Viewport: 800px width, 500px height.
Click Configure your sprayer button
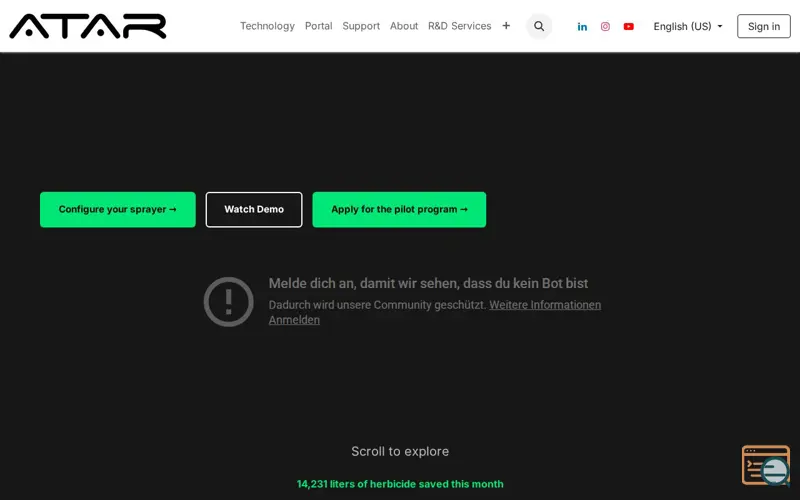point(117,209)
